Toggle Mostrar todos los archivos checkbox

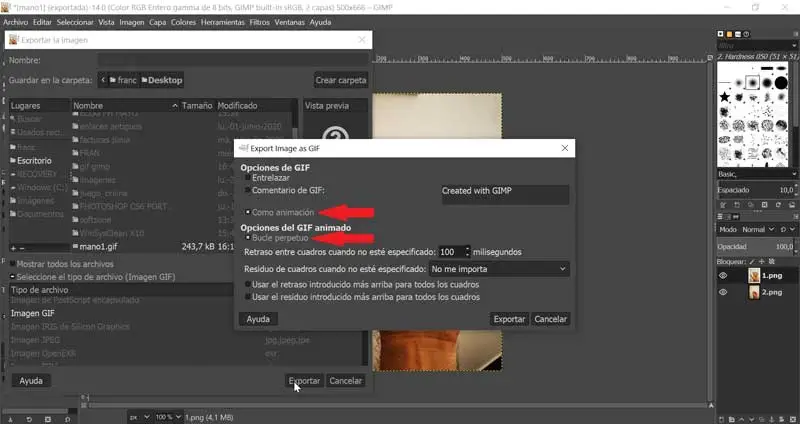pyautogui.click(x=13, y=264)
